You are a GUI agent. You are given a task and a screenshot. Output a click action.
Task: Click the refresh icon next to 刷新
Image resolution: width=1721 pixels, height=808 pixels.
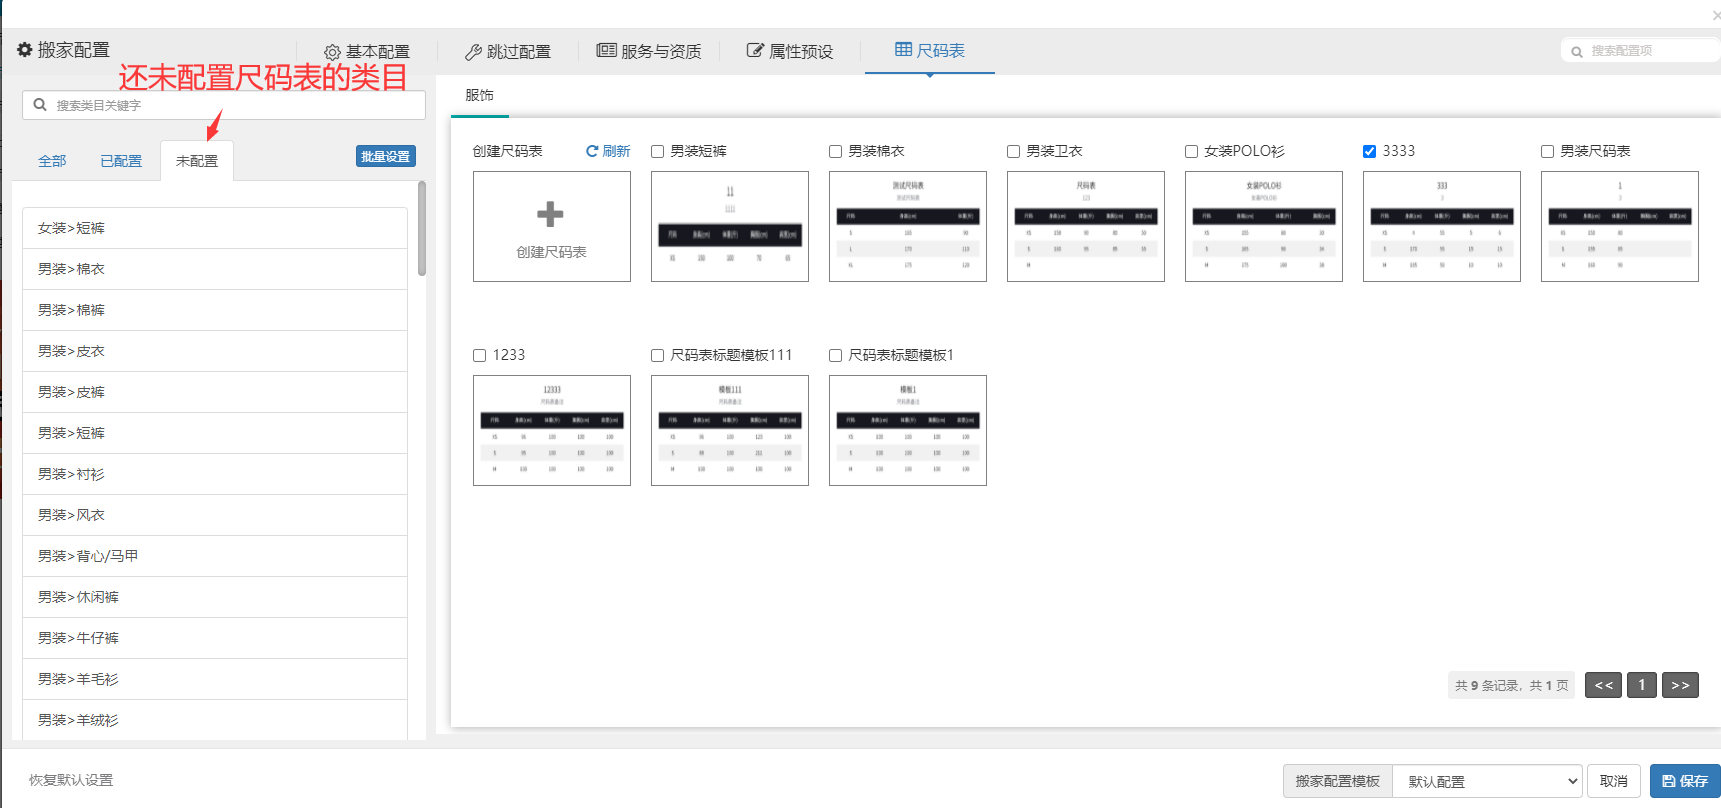click(592, 151)
